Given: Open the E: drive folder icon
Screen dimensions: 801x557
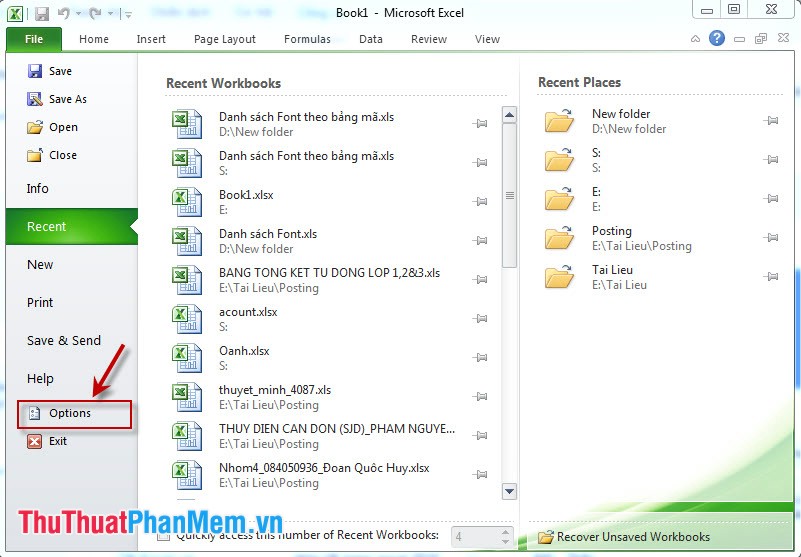Looking at the screenshot, I should 559,199.
